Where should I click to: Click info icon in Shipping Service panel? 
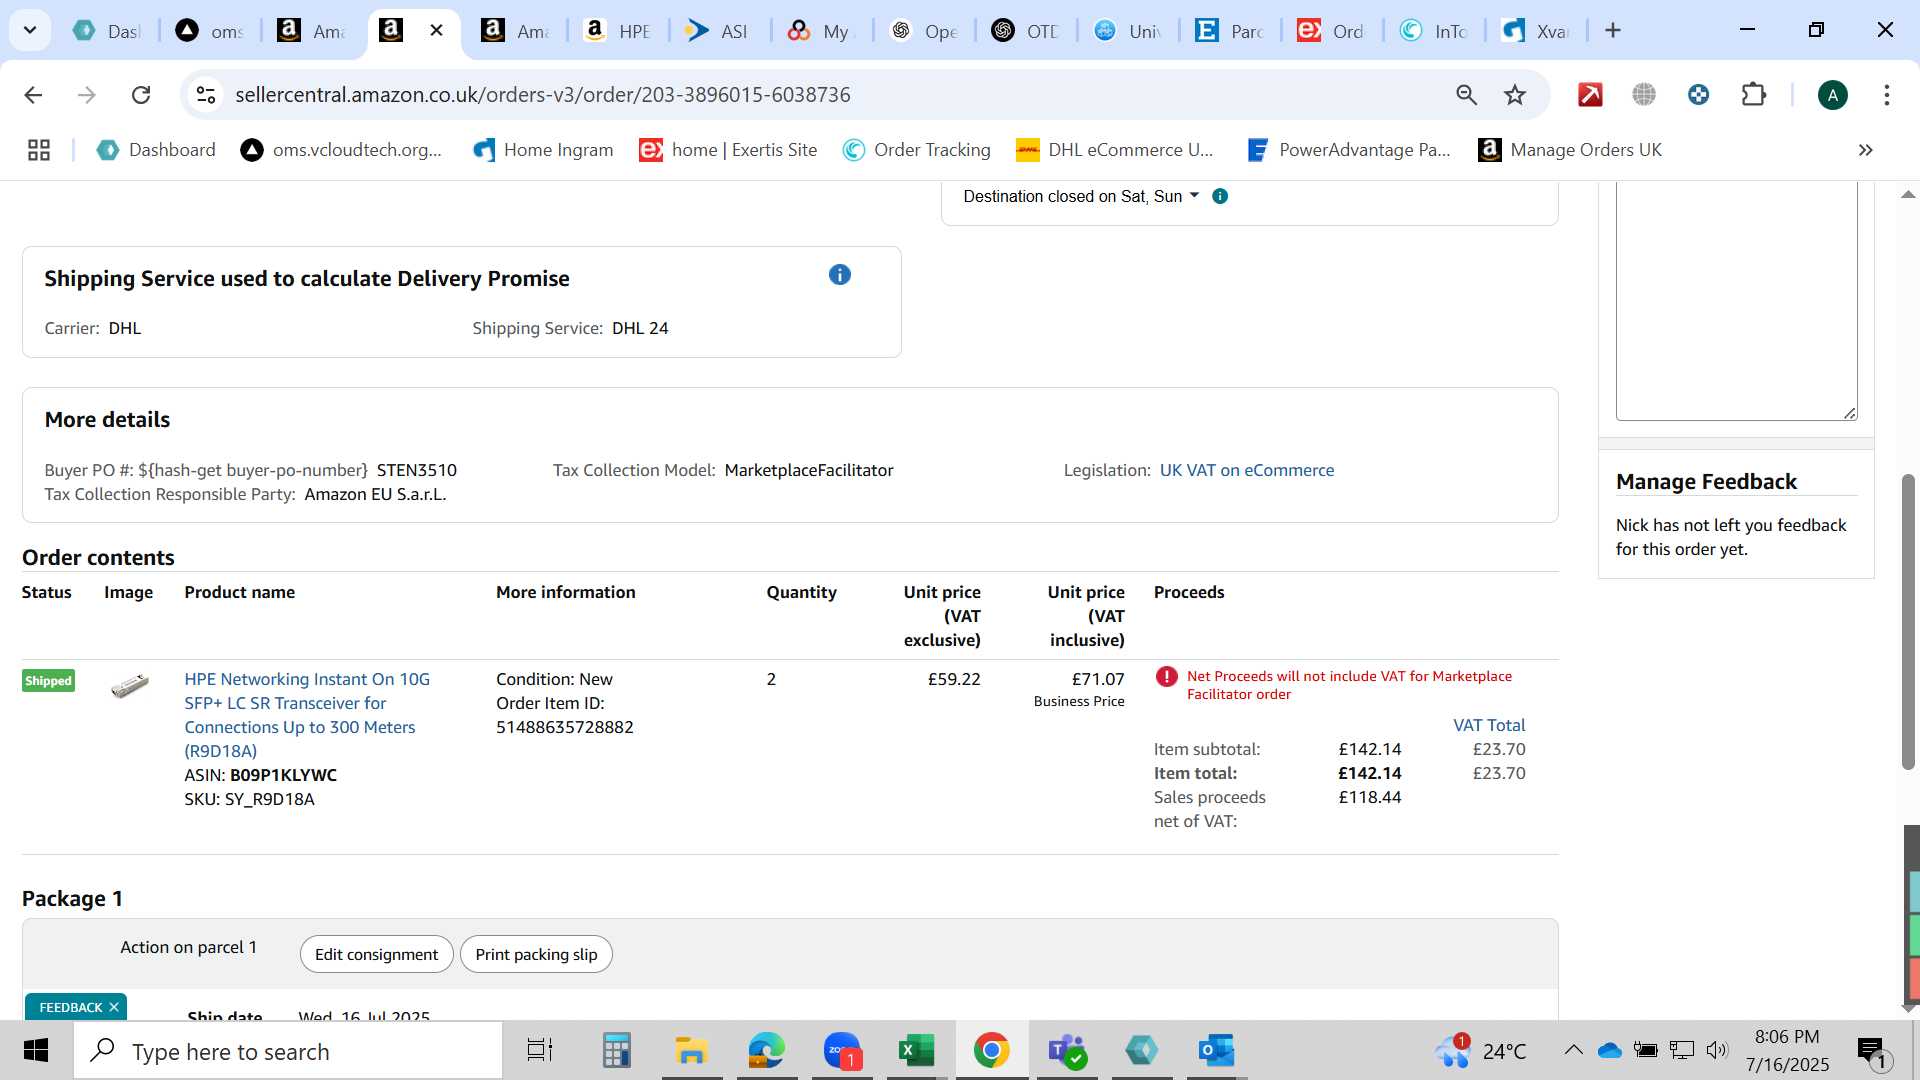click(840, 275)
